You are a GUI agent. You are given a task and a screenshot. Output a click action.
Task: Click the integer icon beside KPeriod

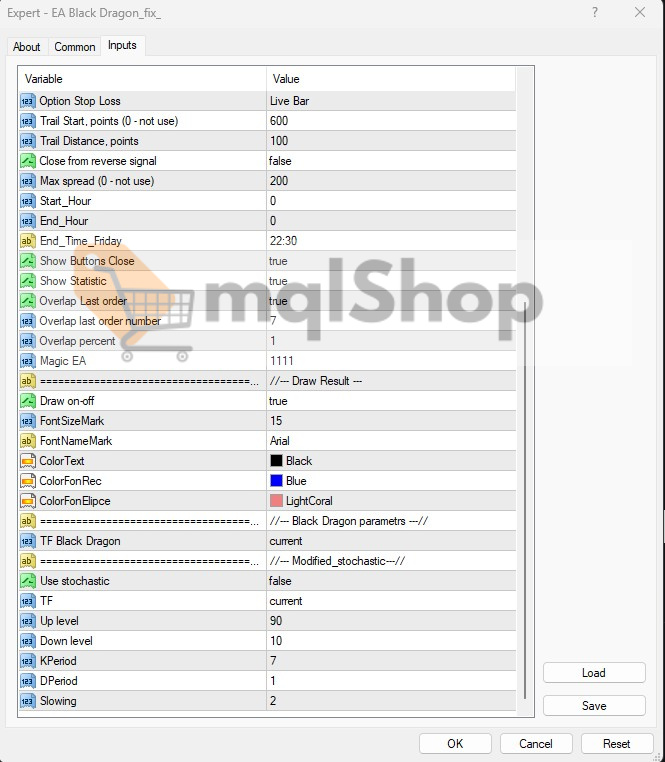[28, 661]
